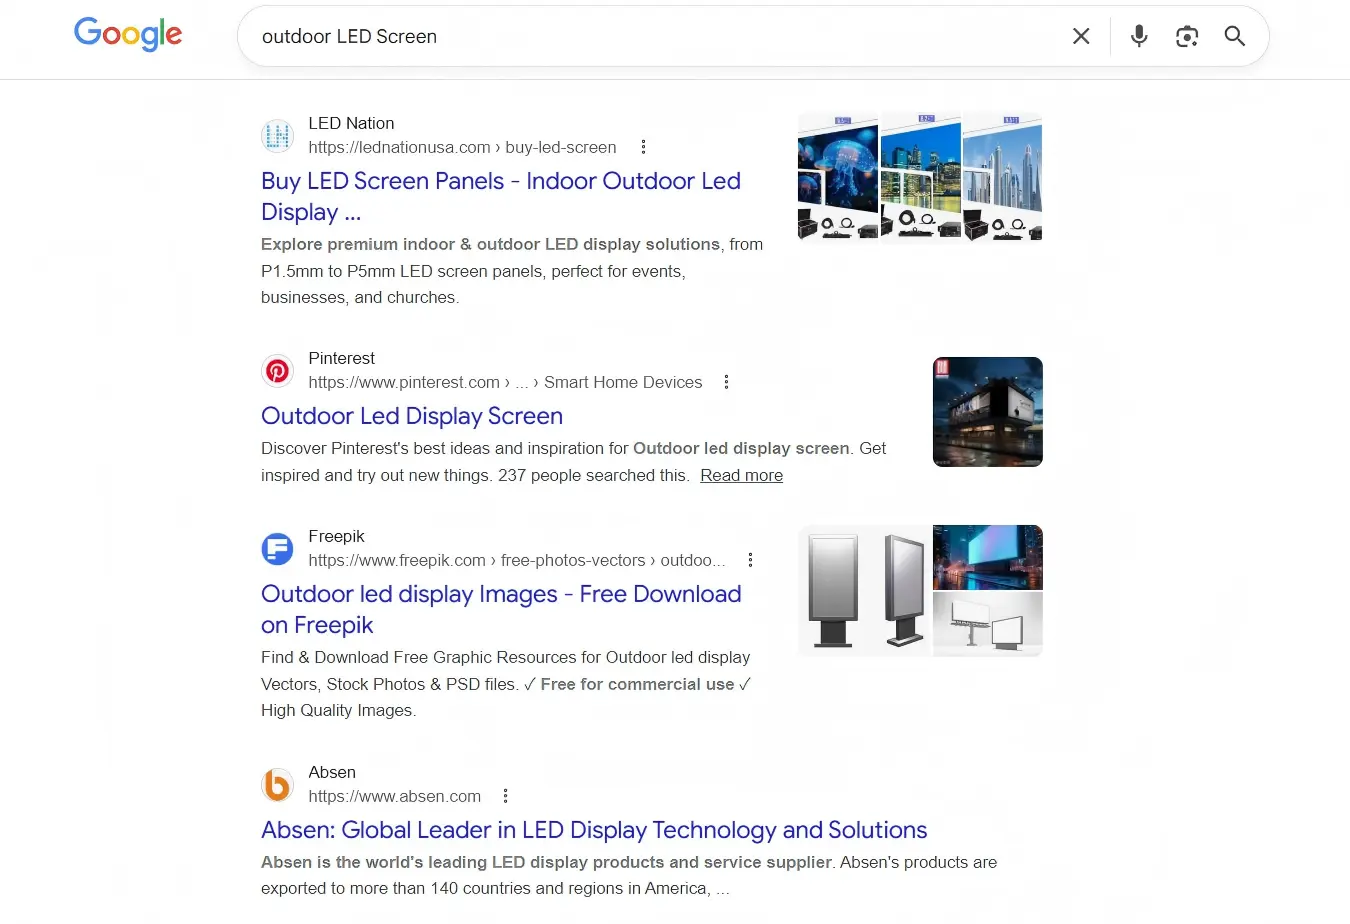Open the Outdoor Led Display Screen result
The height and width of the screenshot is (924, 1350).
tap(412, 416)
